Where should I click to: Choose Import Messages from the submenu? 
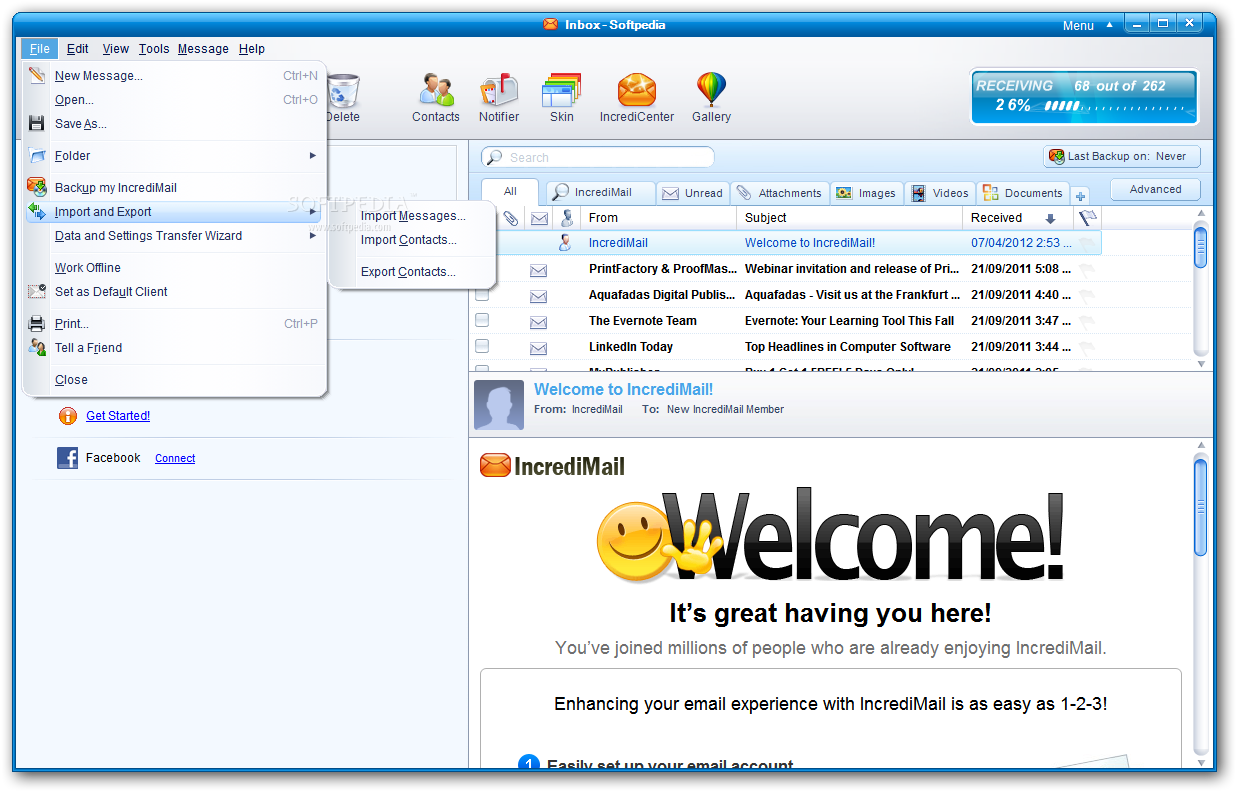pyautogui.click(x=413, y=215)
